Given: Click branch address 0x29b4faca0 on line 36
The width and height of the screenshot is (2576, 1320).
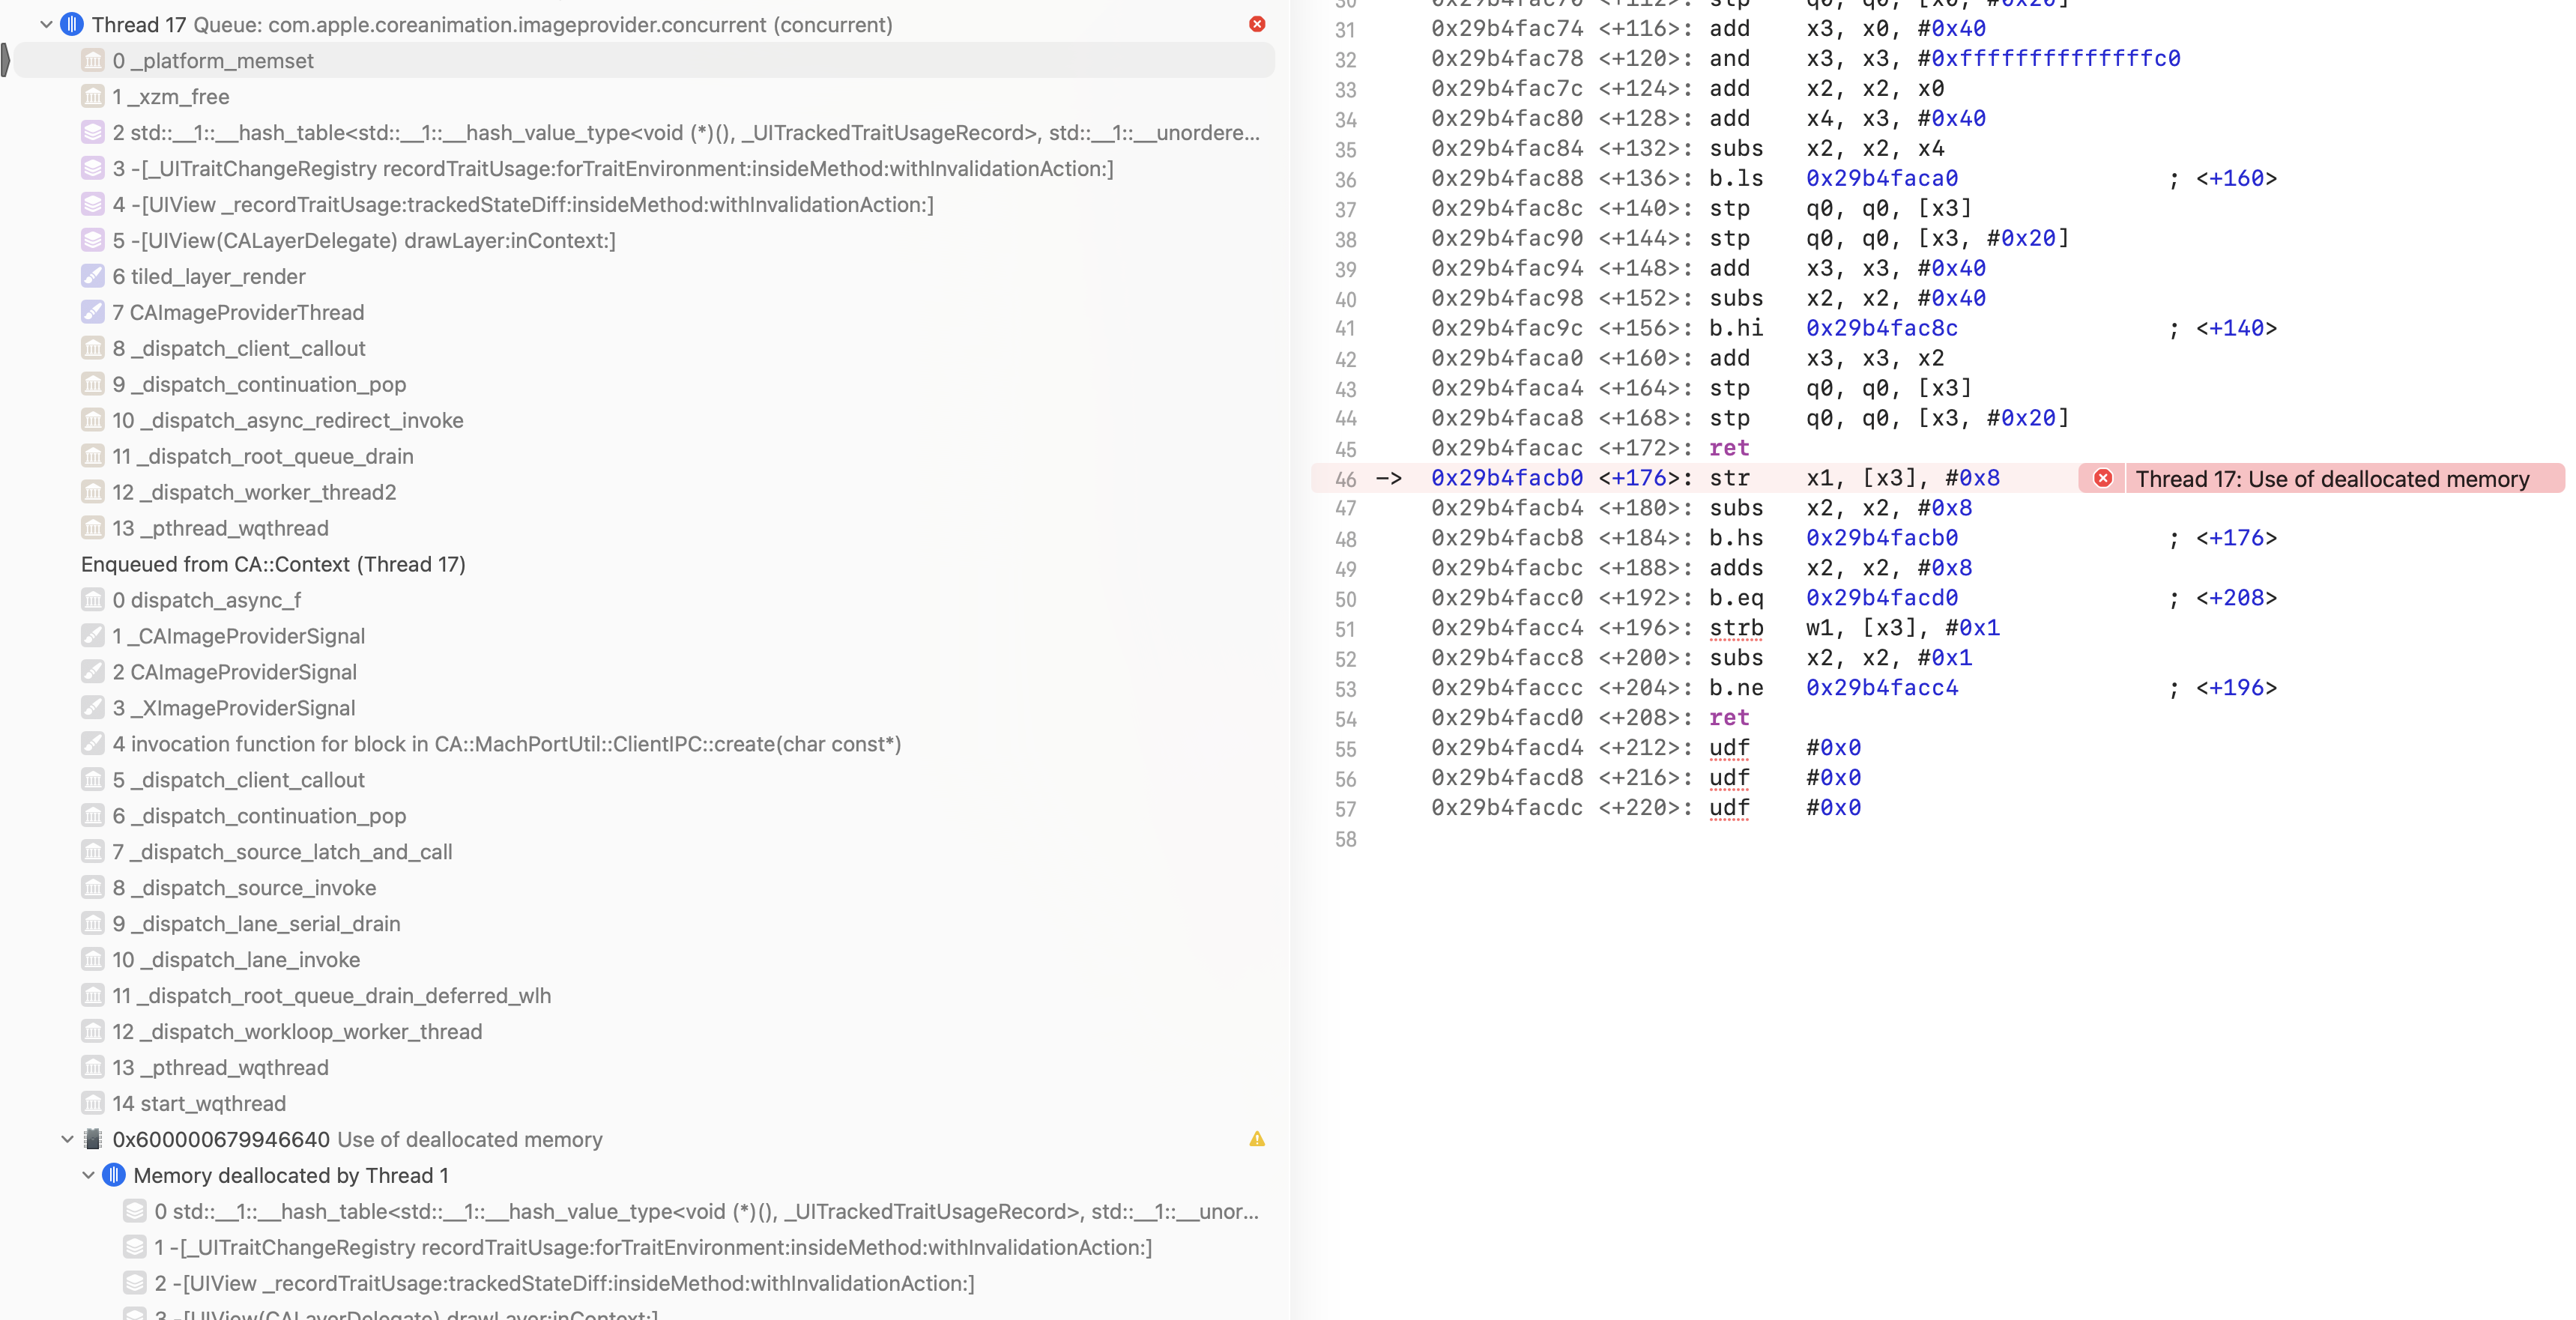Looking at the screenshot, I should (x=1881, y=178).
